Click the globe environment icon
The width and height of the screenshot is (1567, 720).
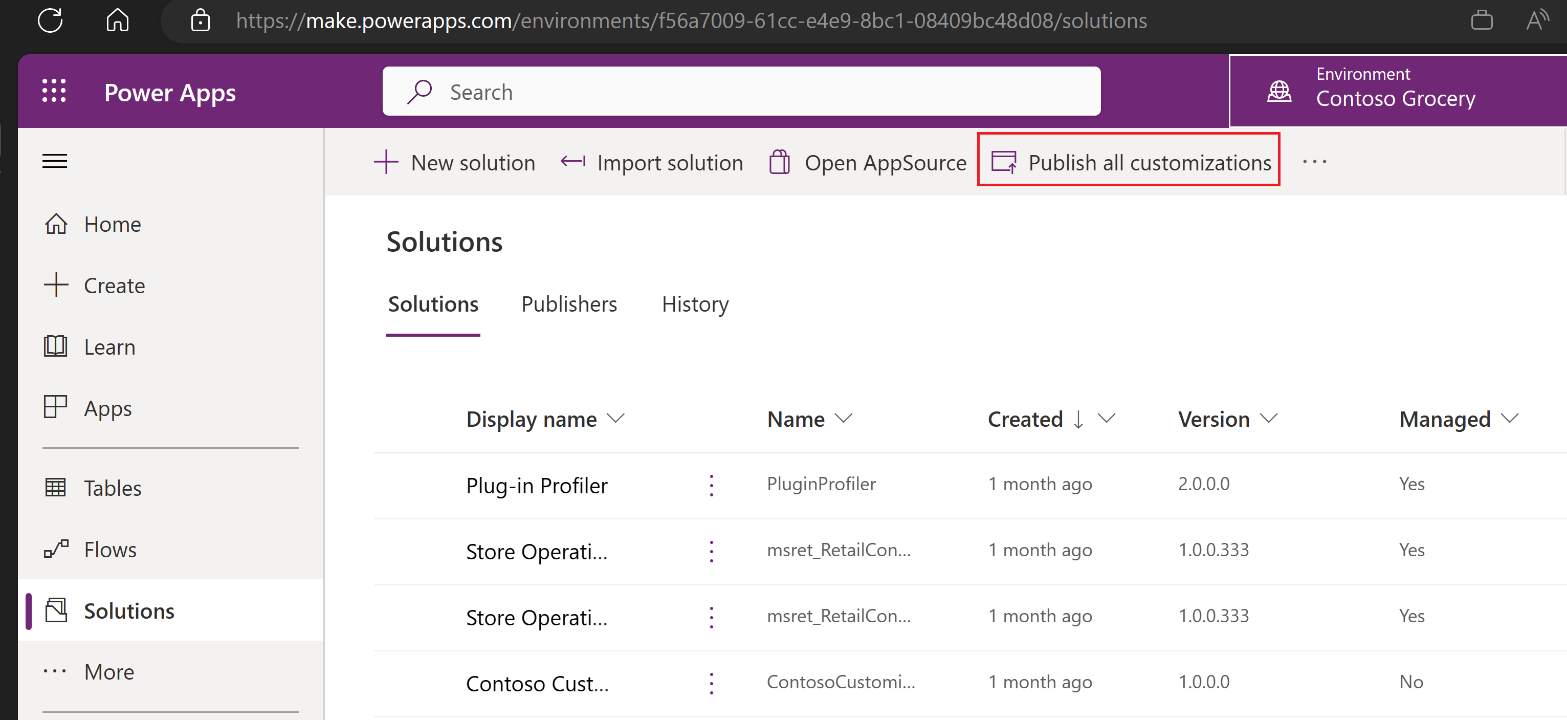1279,91
